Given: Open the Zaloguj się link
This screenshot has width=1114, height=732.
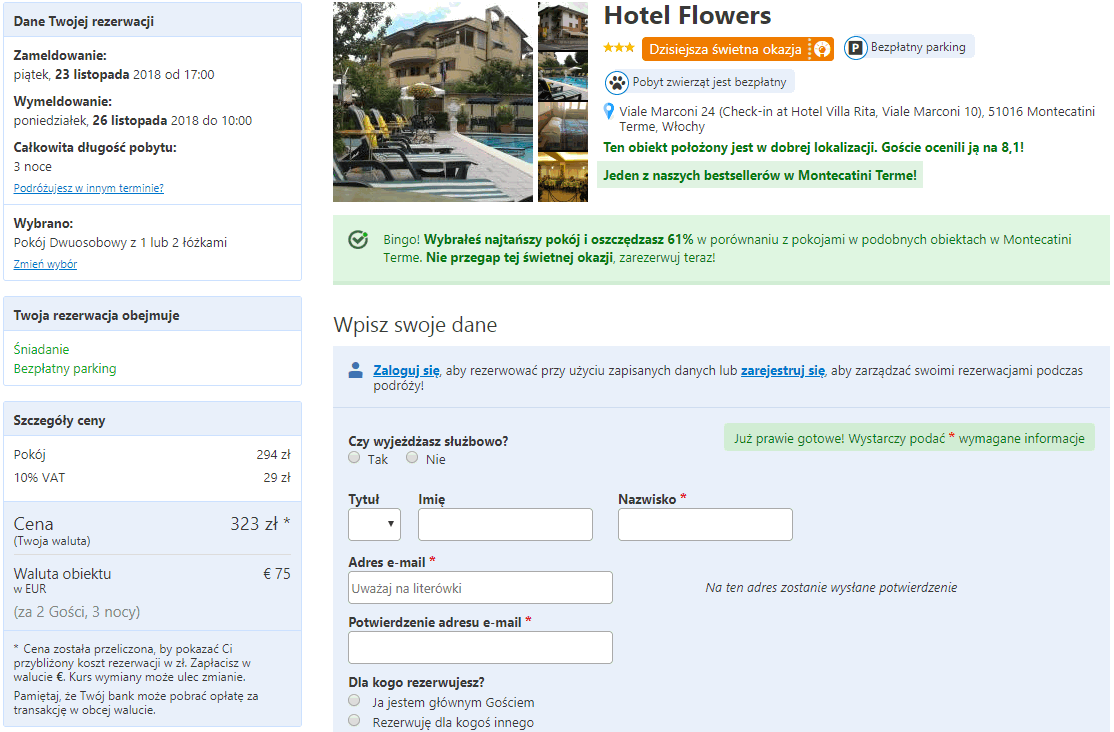Looking at the screenshot, I should click(x=406, y=369).
